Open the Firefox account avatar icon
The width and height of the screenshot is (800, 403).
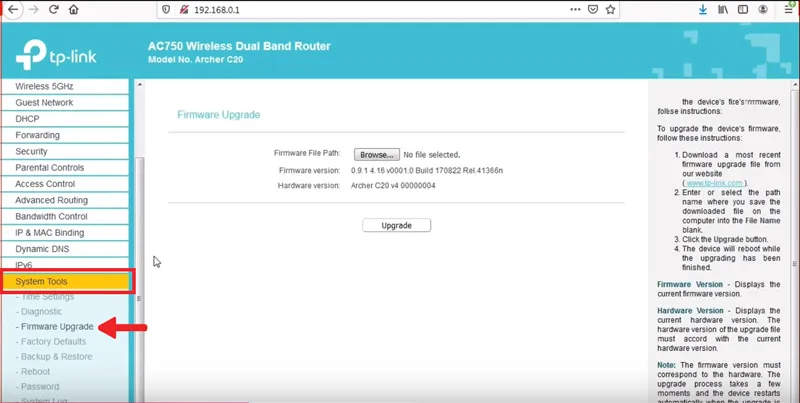(763, 10)
